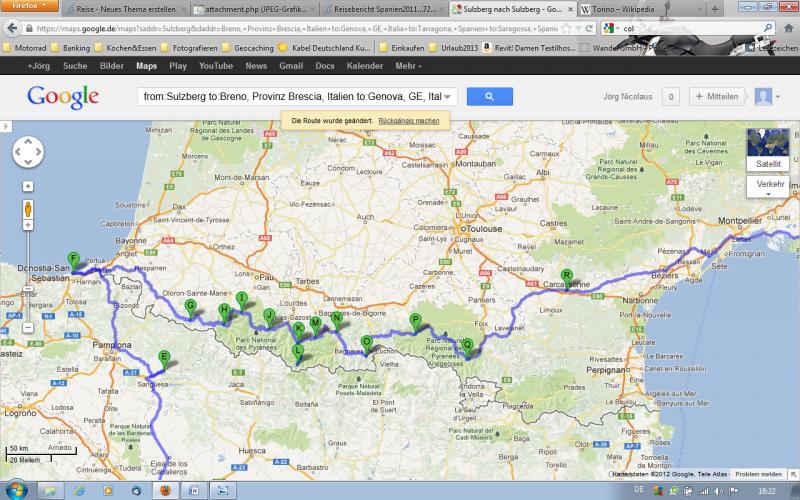The height and width of the screenshot is (500, 800).
Task: Open Windows Start menu
Action: (x=16, y=490)
